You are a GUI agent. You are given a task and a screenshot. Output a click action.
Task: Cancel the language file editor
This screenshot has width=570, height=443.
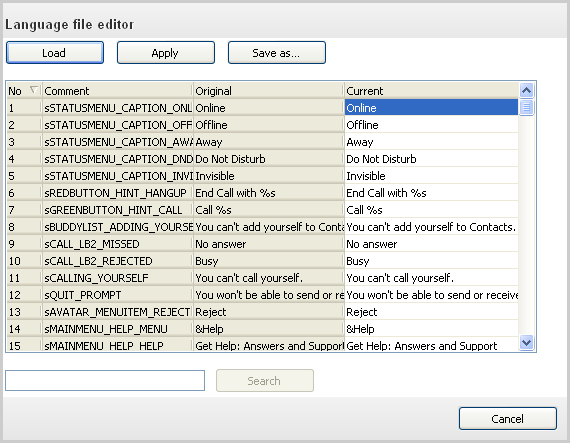point(507,419)
